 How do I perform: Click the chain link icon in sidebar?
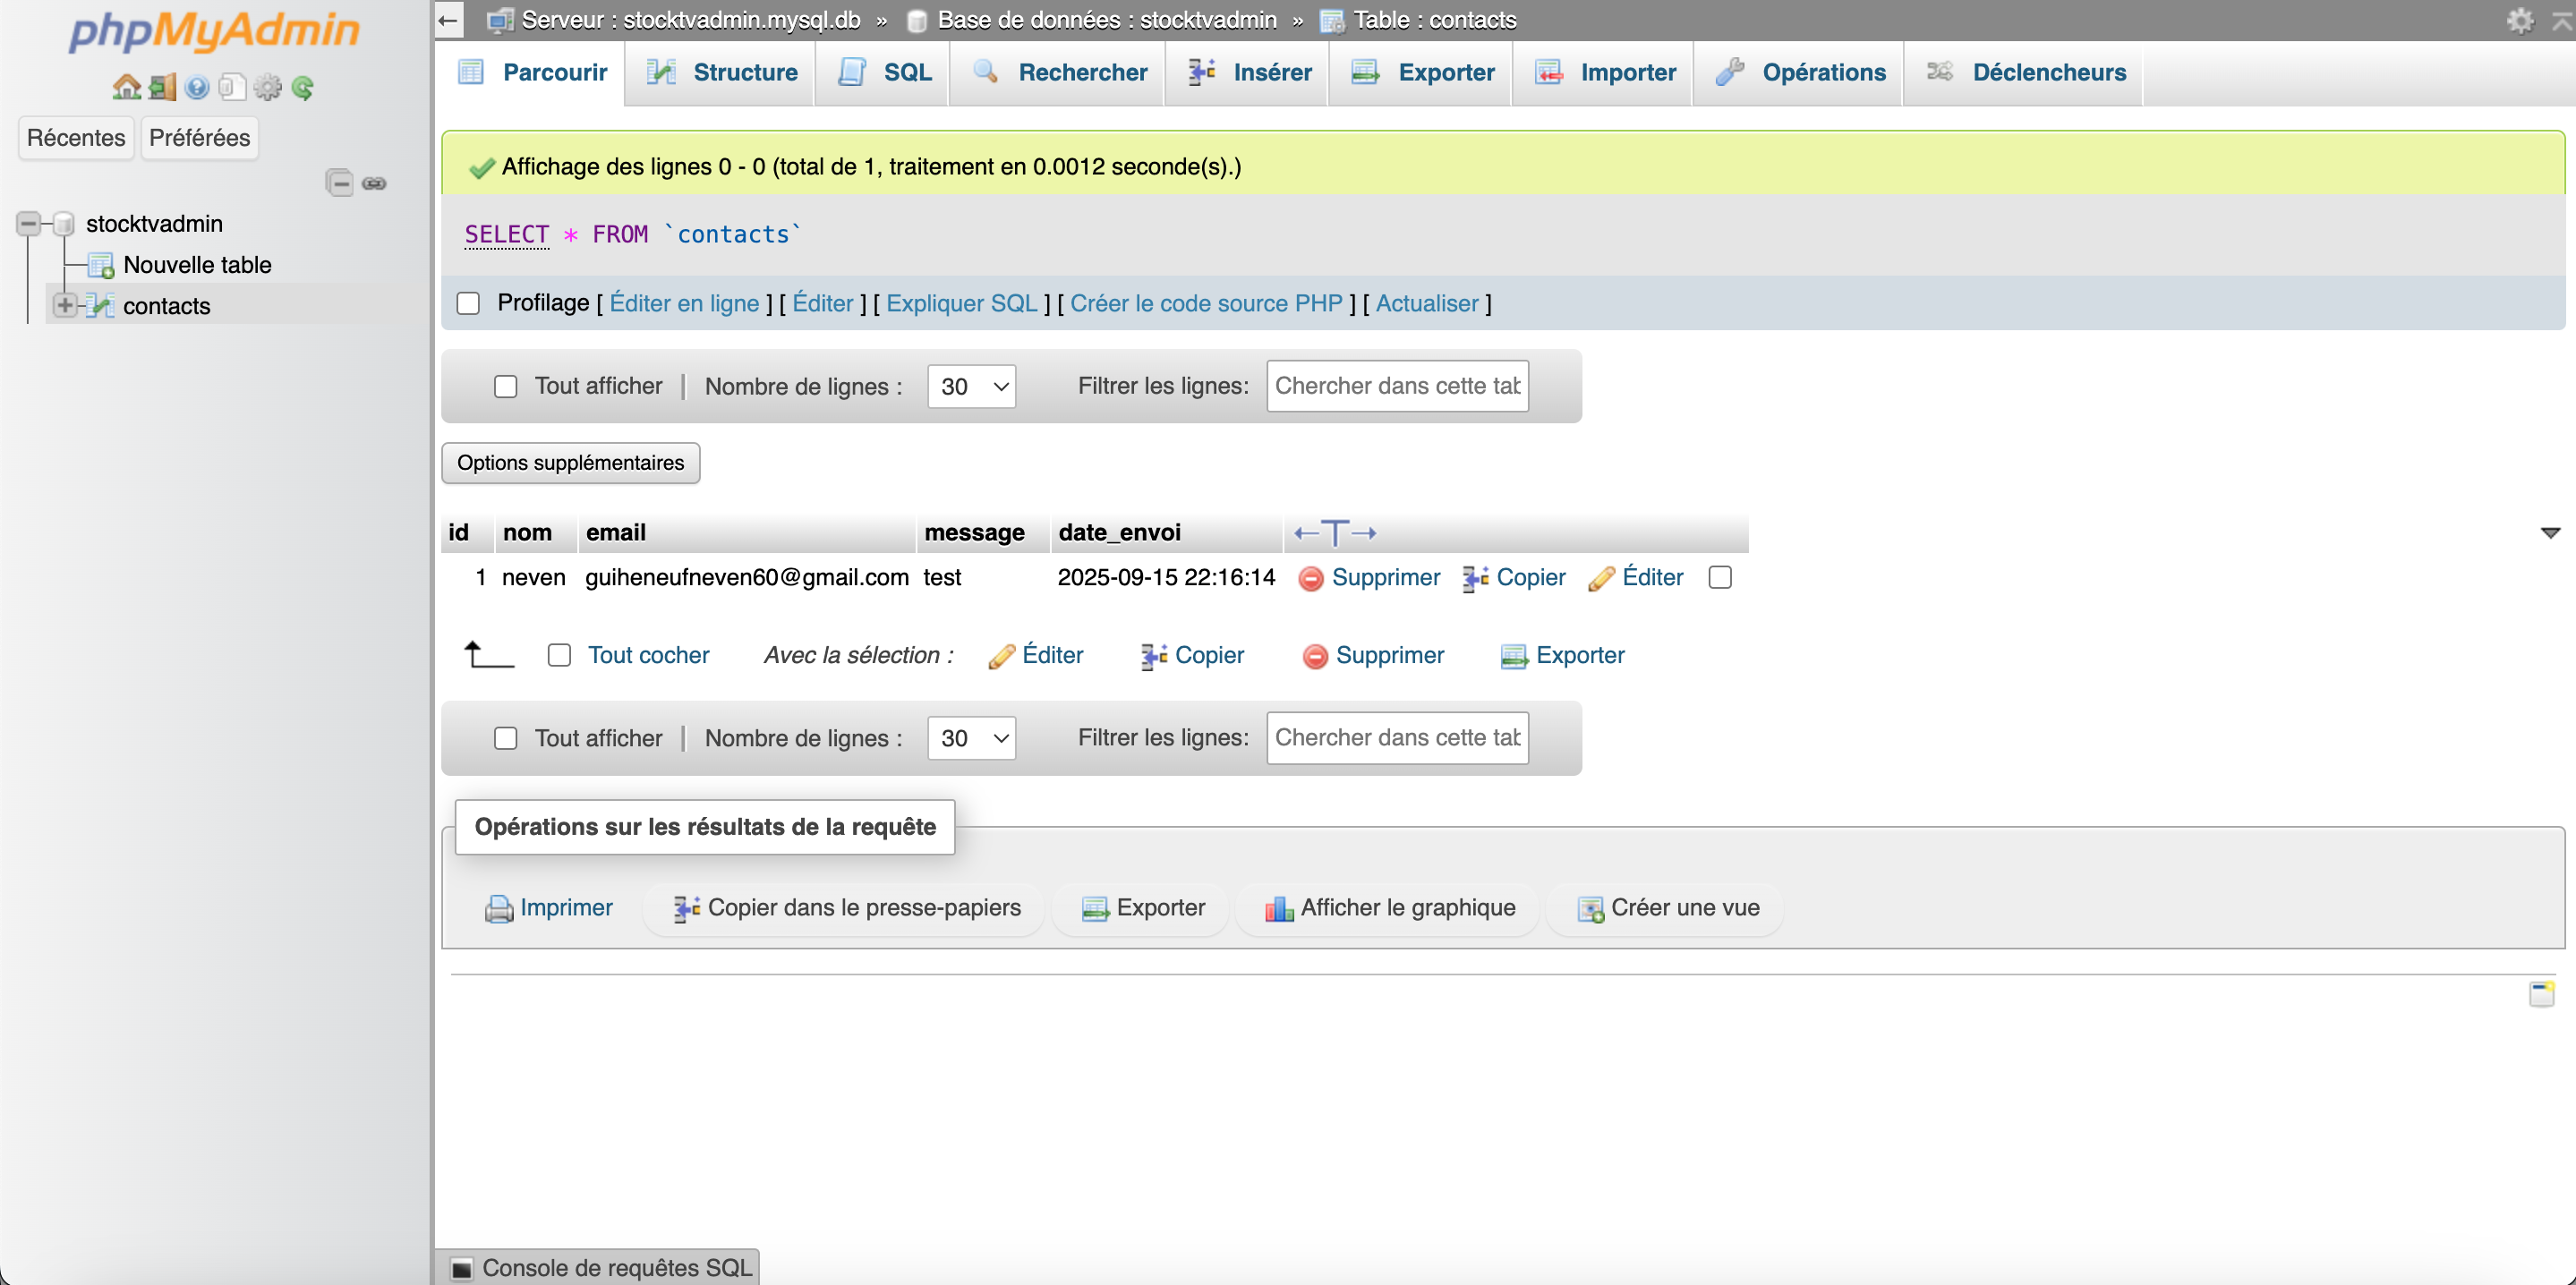click(x=374, y=183)
